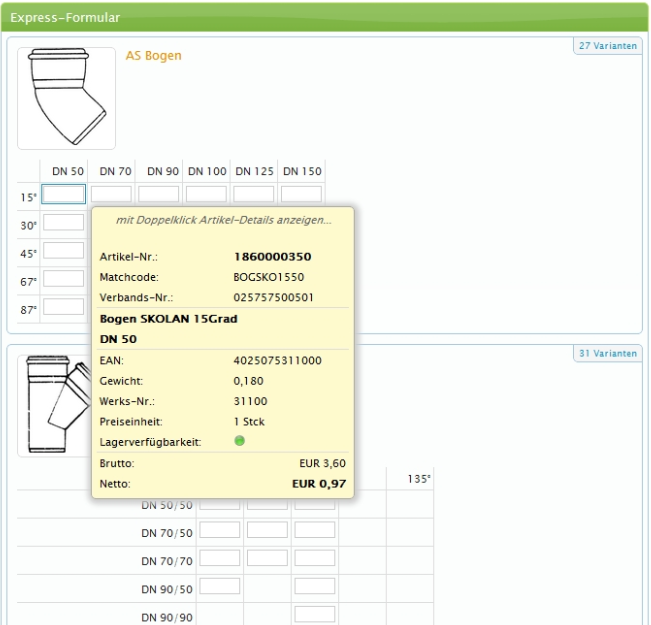
Task: Select second quantity field in DN 70/70 row
Action: click(x=267, y=558)
